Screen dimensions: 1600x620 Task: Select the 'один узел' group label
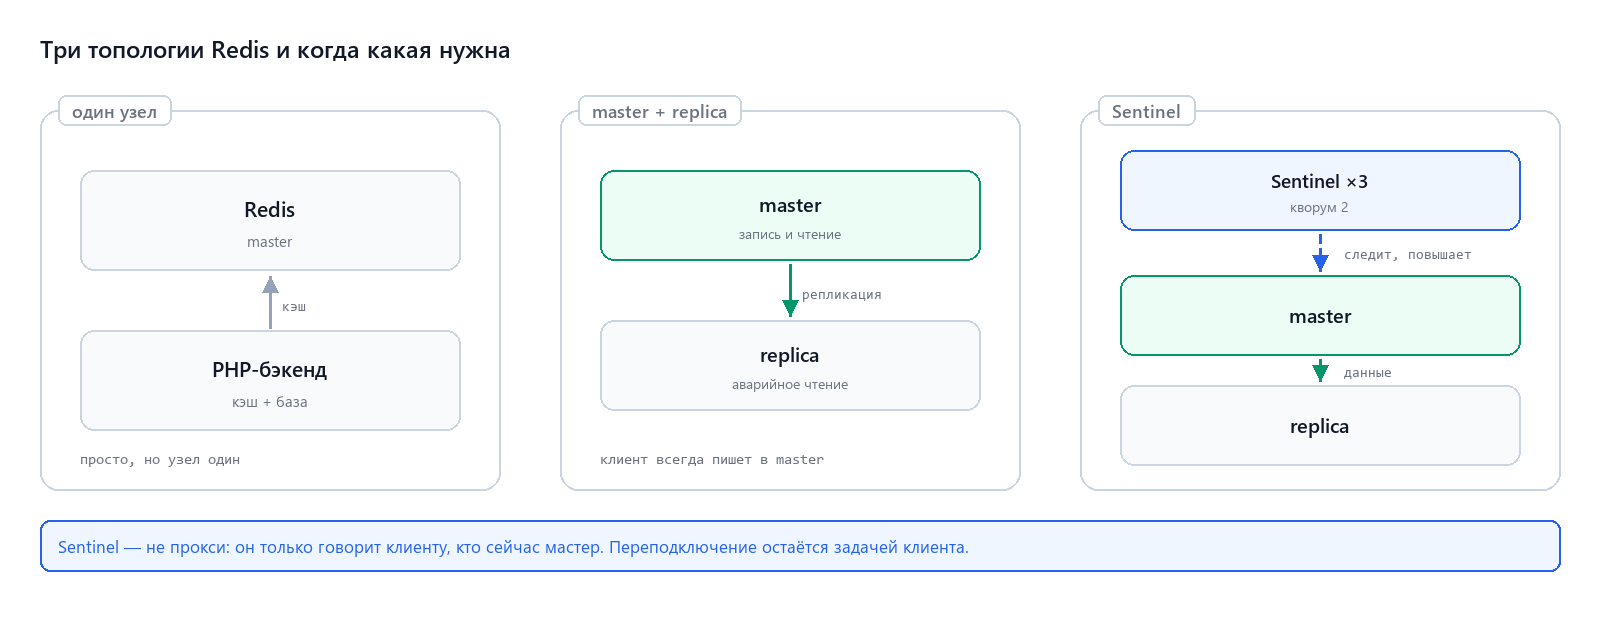click(115, 111)
